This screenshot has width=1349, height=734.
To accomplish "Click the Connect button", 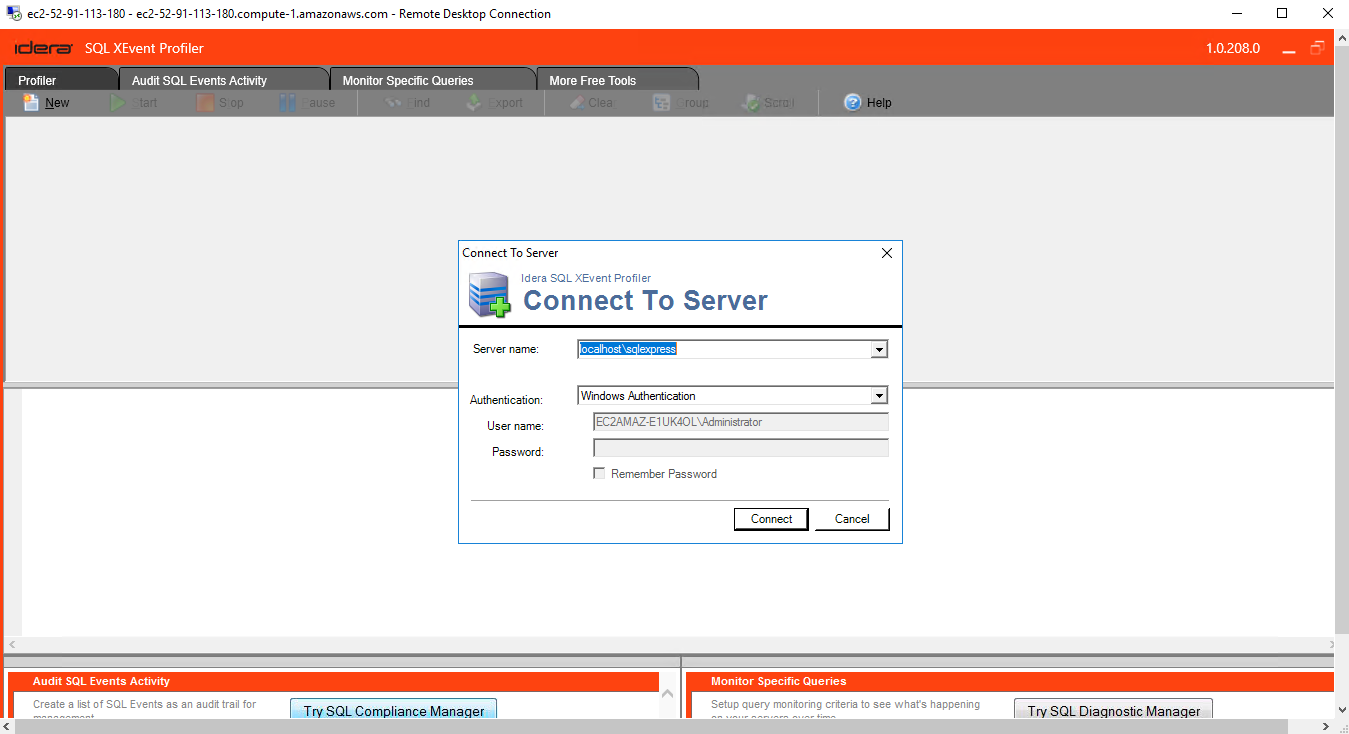I will tap(770, 518).
